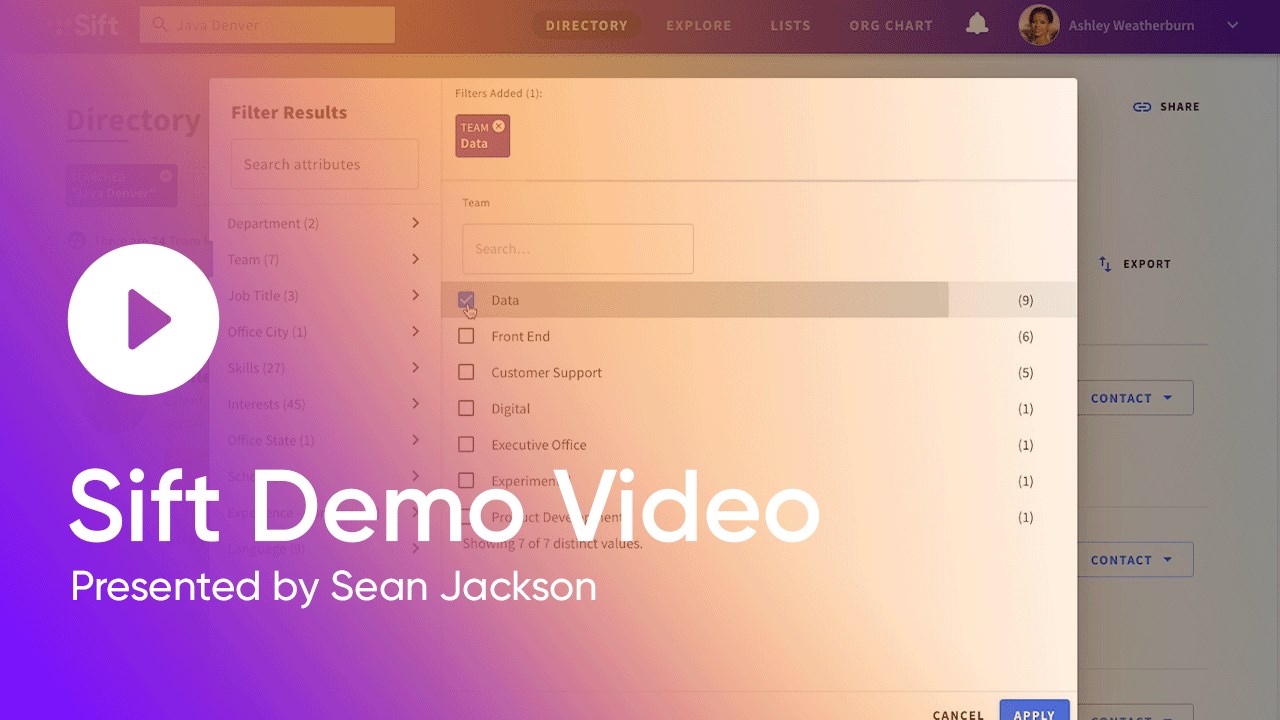Click the Cancel button
1280x720 pixels.
[958, 714]
